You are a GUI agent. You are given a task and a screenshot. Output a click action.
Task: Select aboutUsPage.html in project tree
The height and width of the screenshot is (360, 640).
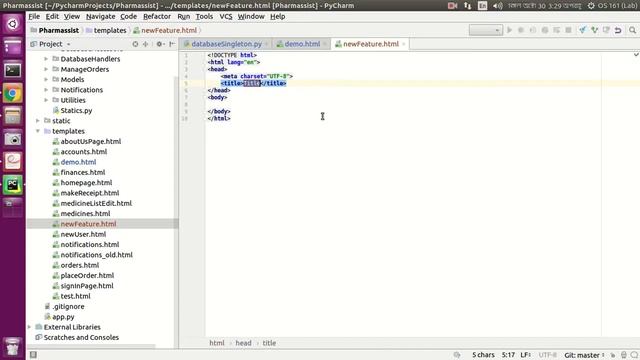(90, 142)
